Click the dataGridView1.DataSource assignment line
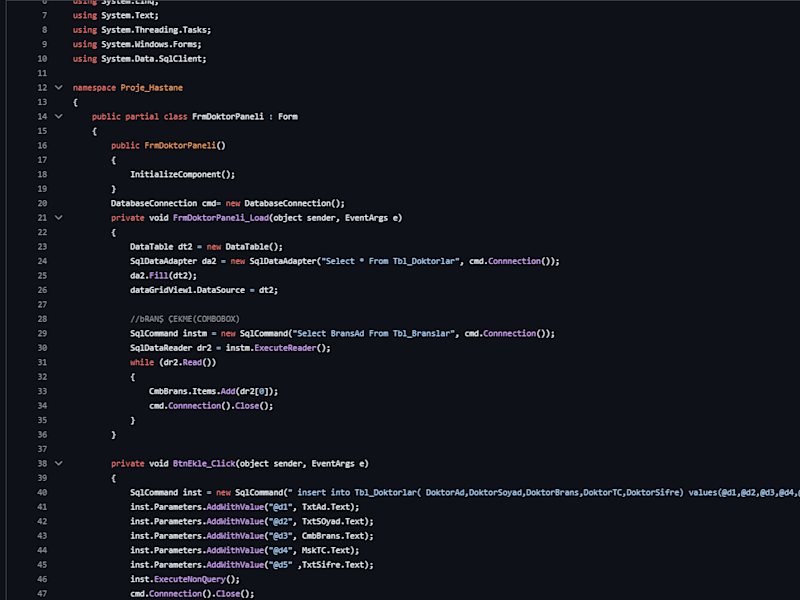800x600 pixels. coord(204,290)
